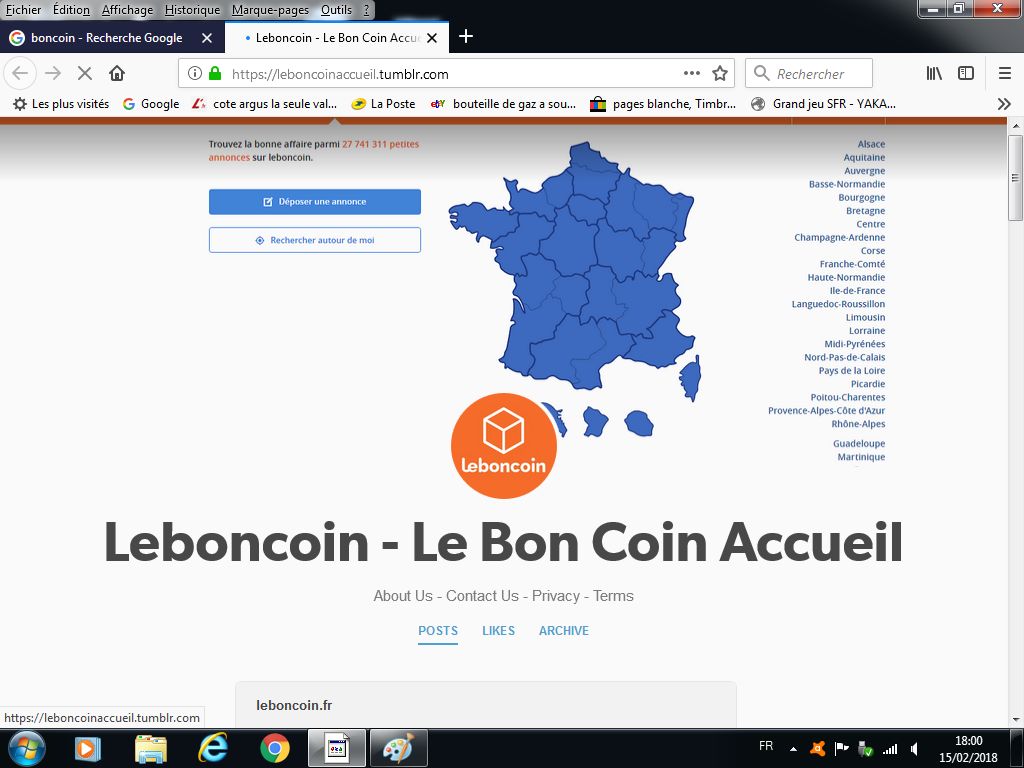Open the library bookshelf icon
Image resolution: width=1024 pixels, height=768 pixels.
(934, 73)
